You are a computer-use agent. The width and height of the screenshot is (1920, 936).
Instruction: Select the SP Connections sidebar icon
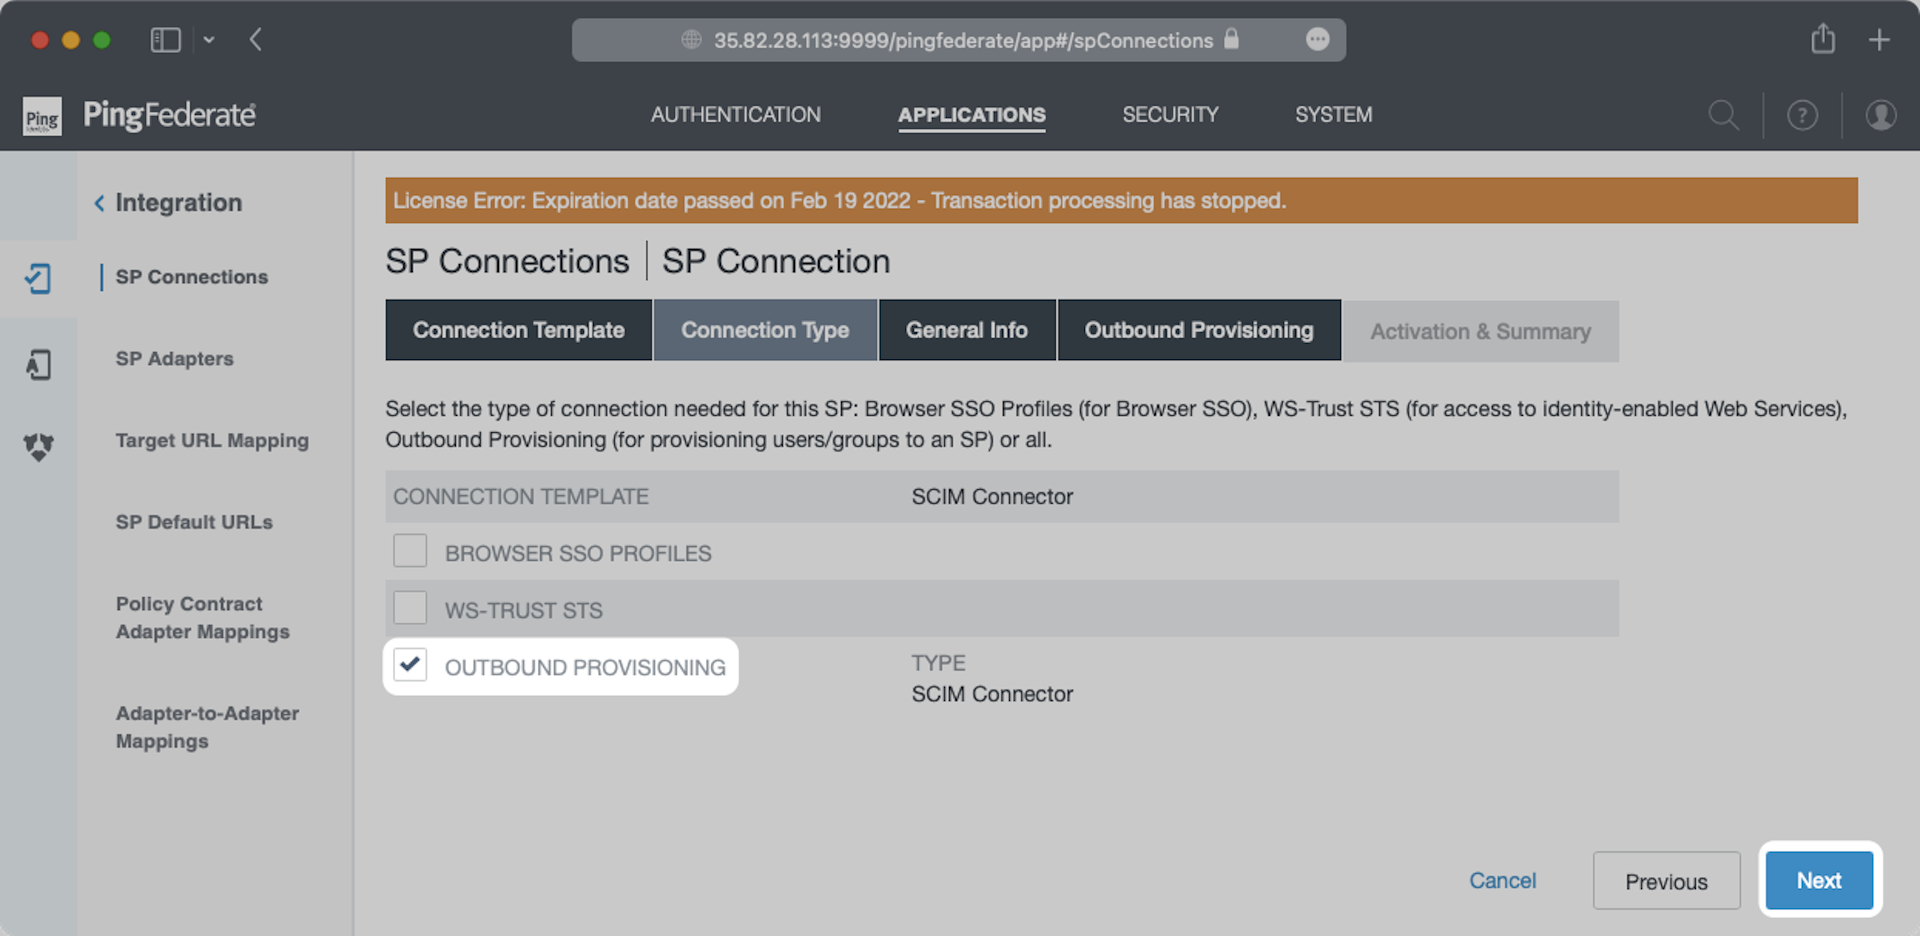coord(38,278)
